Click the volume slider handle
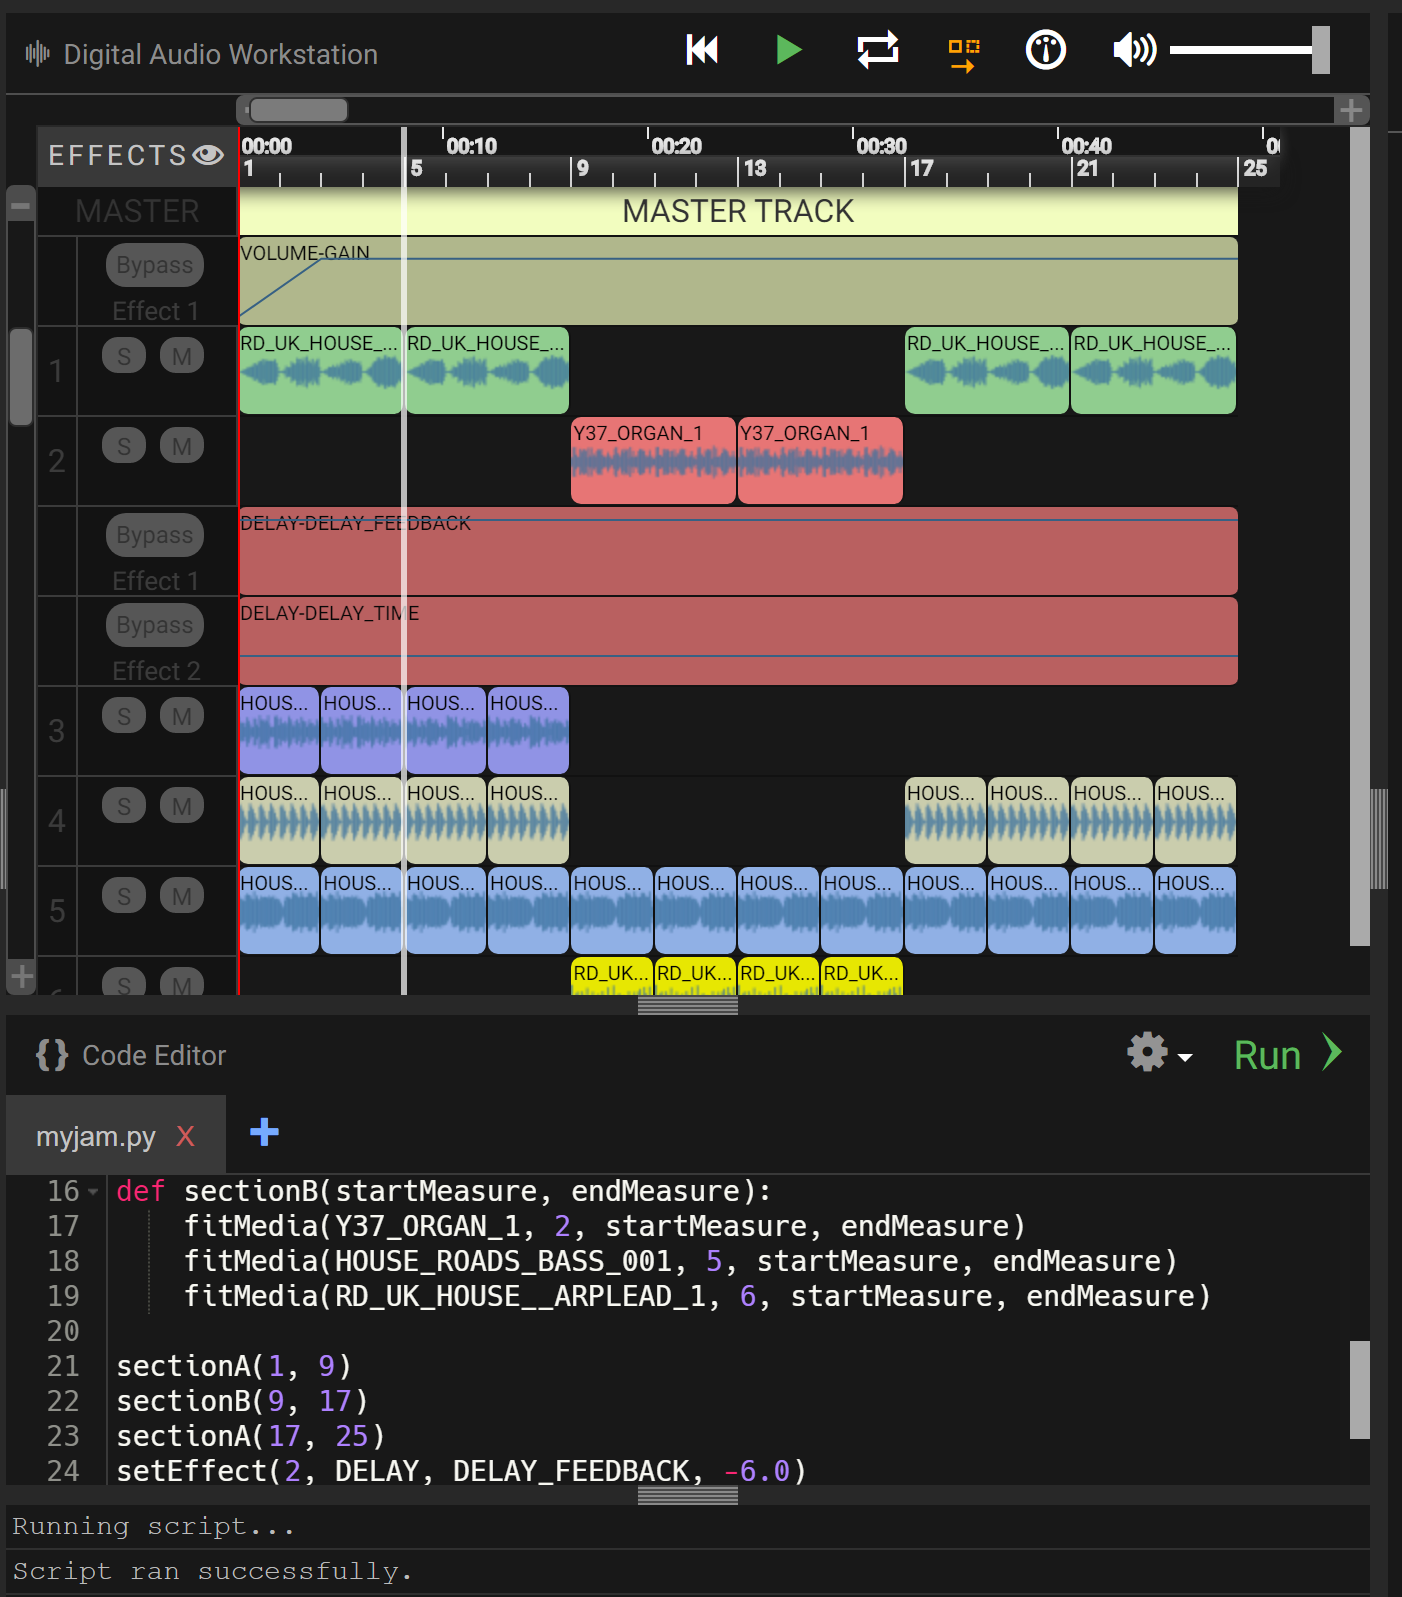Screen dimensions: 1402x1597 pyautogui.click(x=1320, y=50)
